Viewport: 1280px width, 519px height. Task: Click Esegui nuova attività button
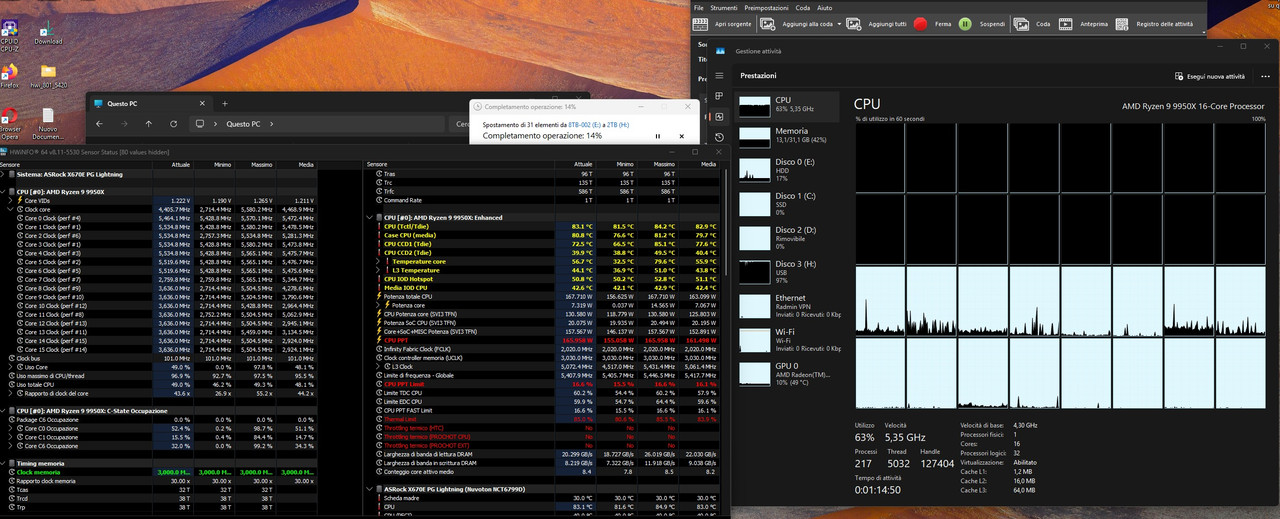(x=1209, y=76)
